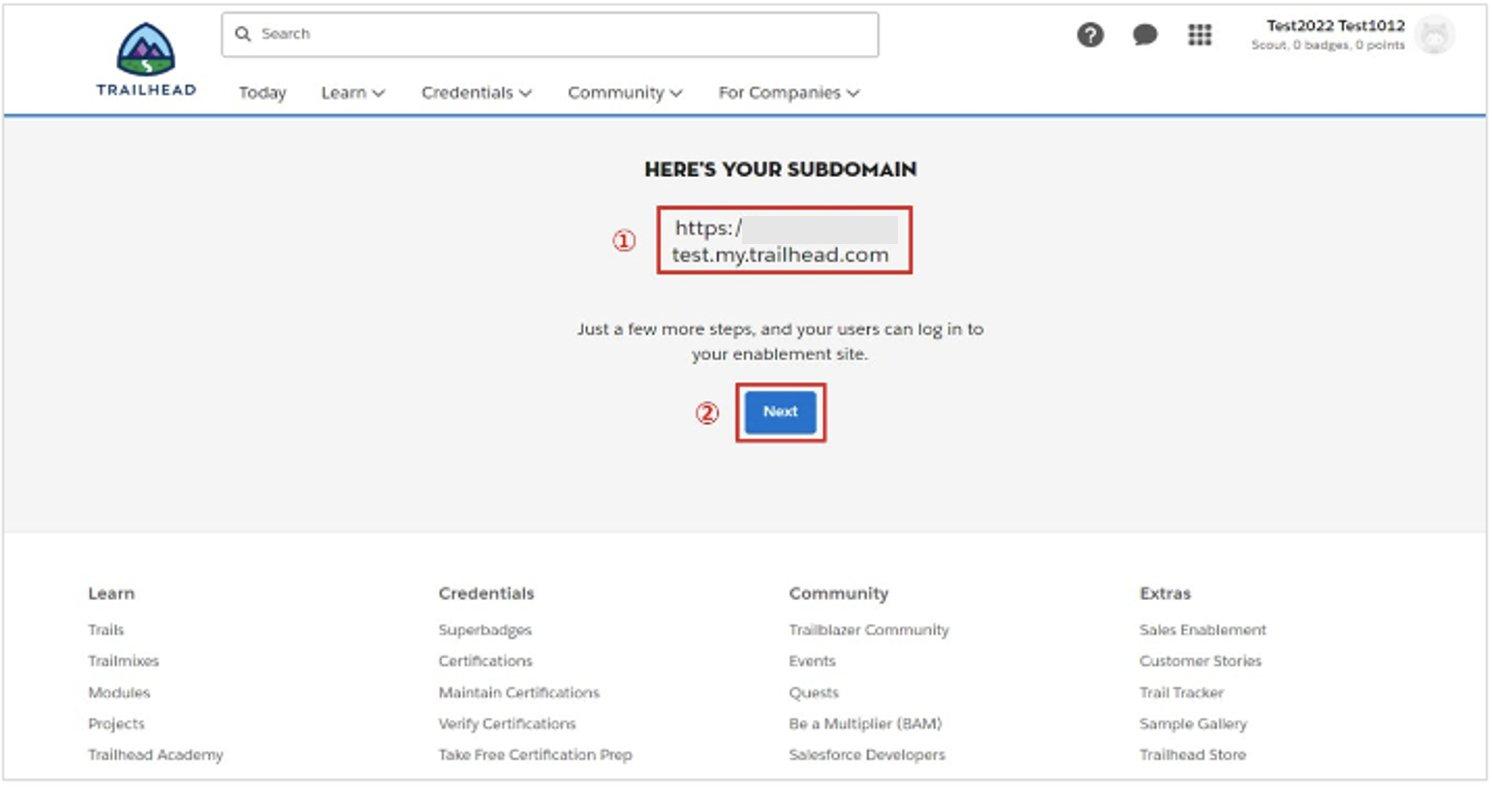
Task: Expand the Community dropdown menu
Action: tap(625, 92)
